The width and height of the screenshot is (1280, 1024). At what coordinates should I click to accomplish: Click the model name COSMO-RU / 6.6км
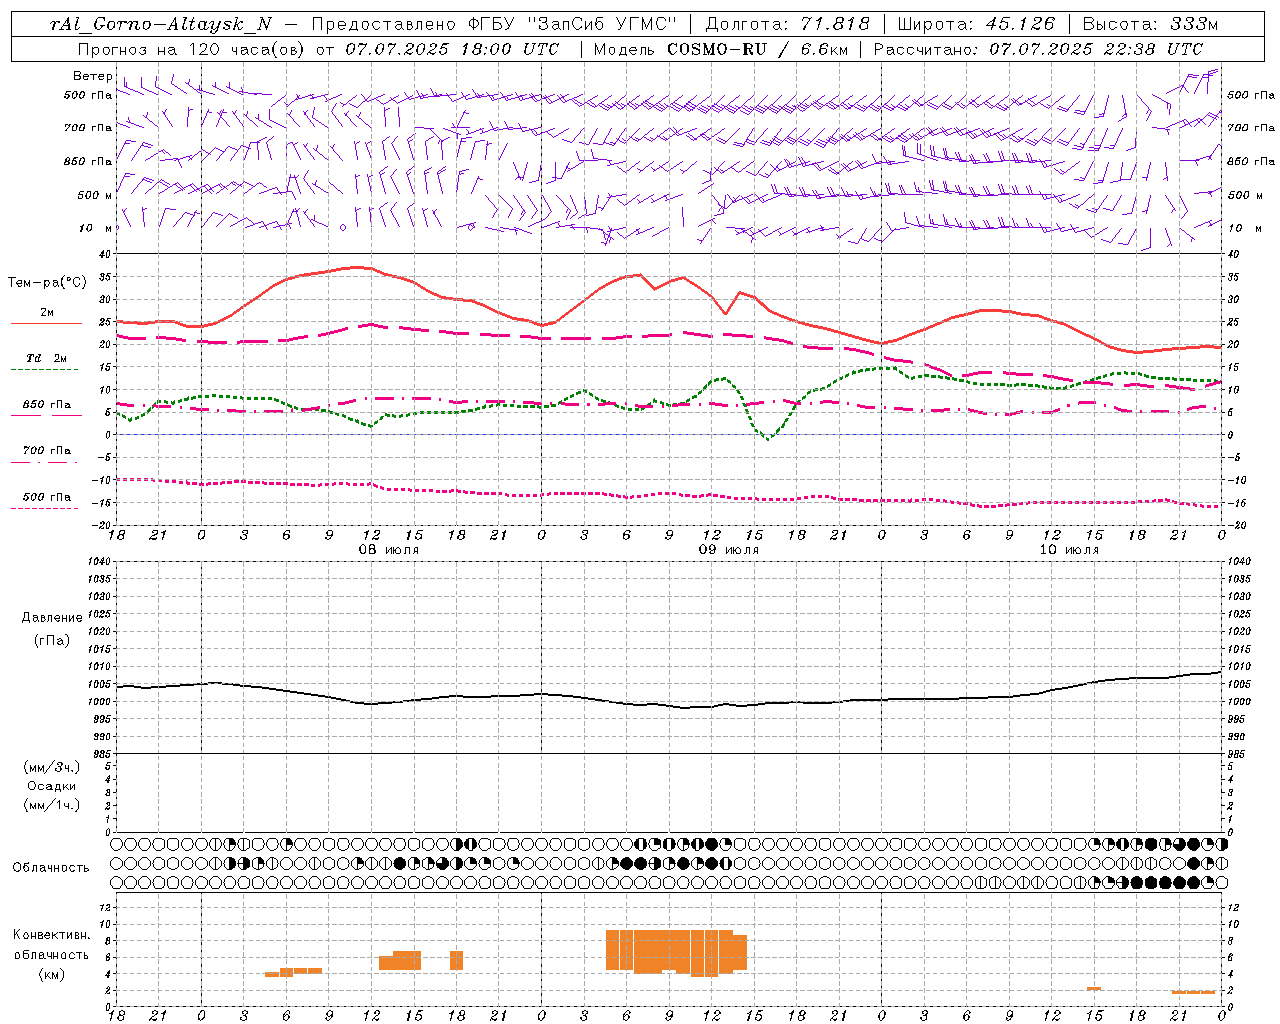tap(757, 49)
